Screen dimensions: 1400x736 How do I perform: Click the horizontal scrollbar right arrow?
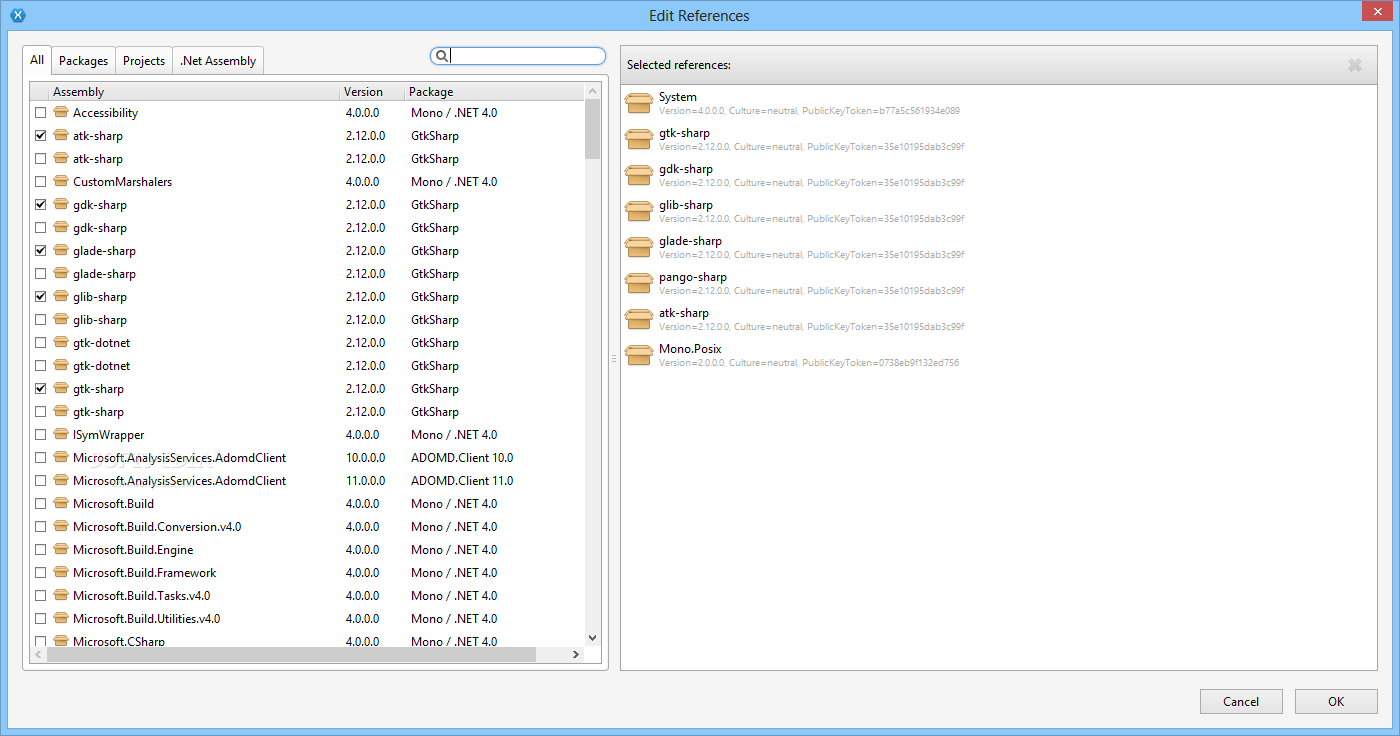click(576, 654)
